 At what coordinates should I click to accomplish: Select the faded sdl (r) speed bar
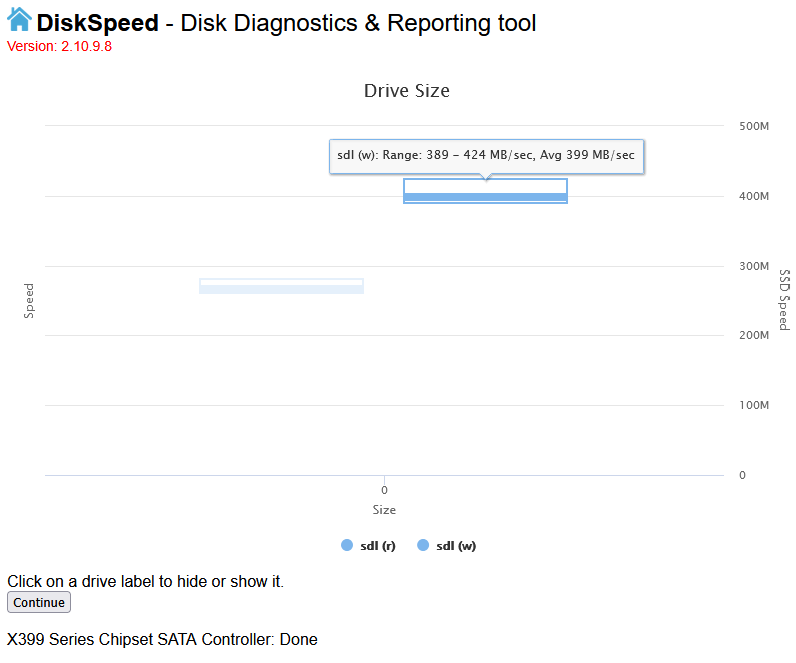[x=281, y=286]
